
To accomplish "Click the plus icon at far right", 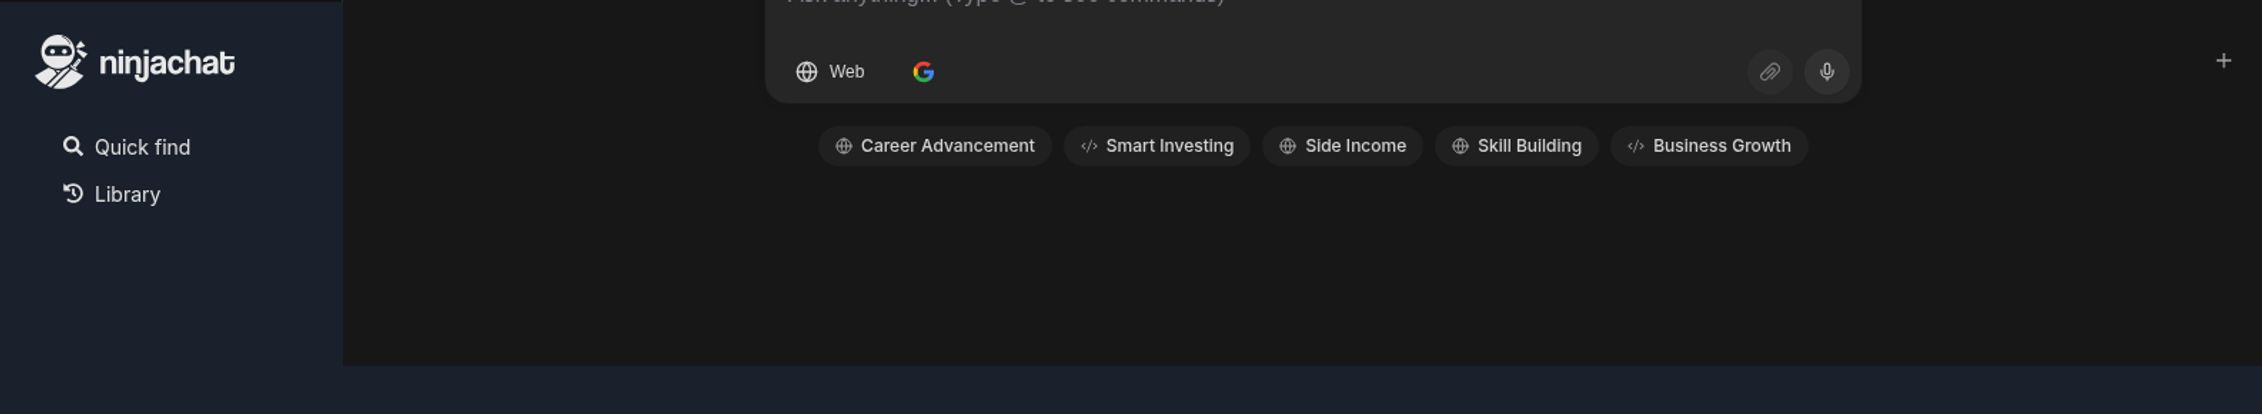I will 2223,61.
